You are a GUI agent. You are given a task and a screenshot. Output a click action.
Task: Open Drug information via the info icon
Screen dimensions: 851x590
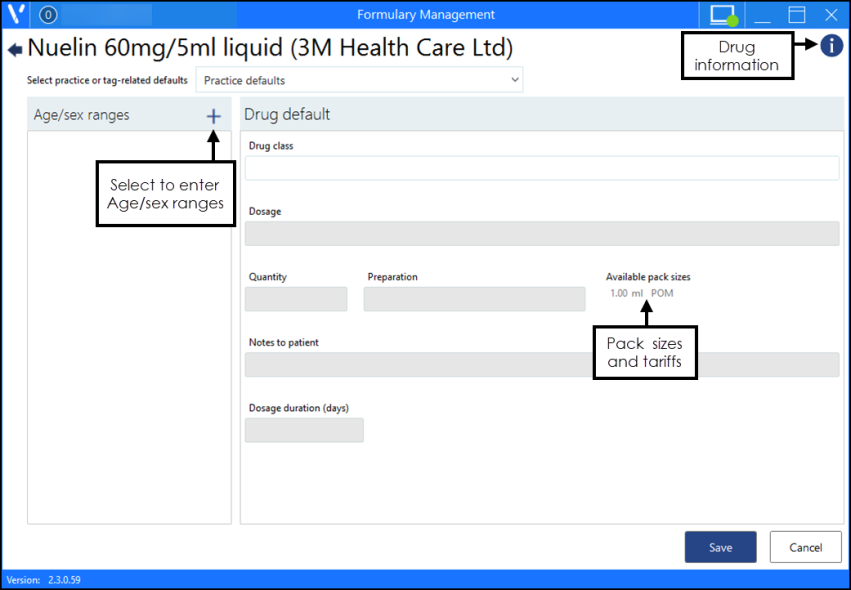pyautogui.click(x=831, y=46)
